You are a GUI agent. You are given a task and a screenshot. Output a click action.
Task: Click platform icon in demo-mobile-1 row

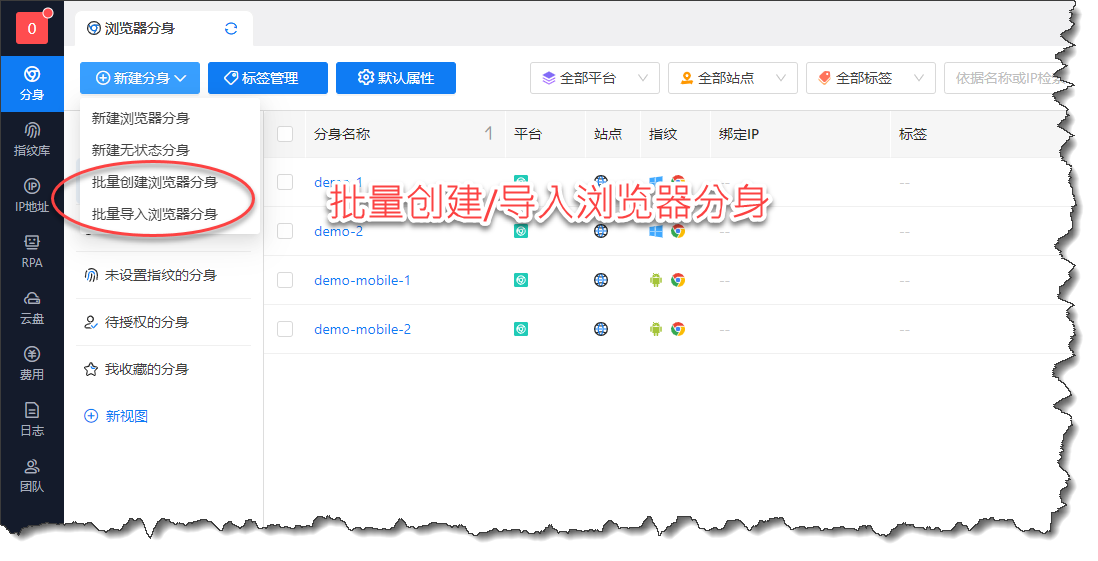point(520,280)
